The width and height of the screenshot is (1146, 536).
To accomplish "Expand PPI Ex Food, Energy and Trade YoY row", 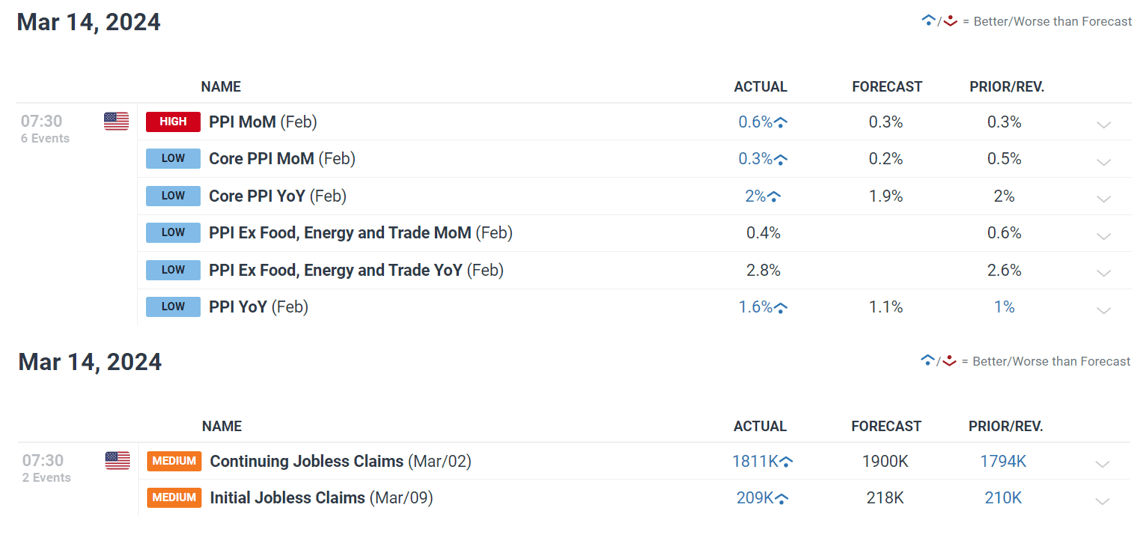I will pyautogui.click(x=1104, y=273).
